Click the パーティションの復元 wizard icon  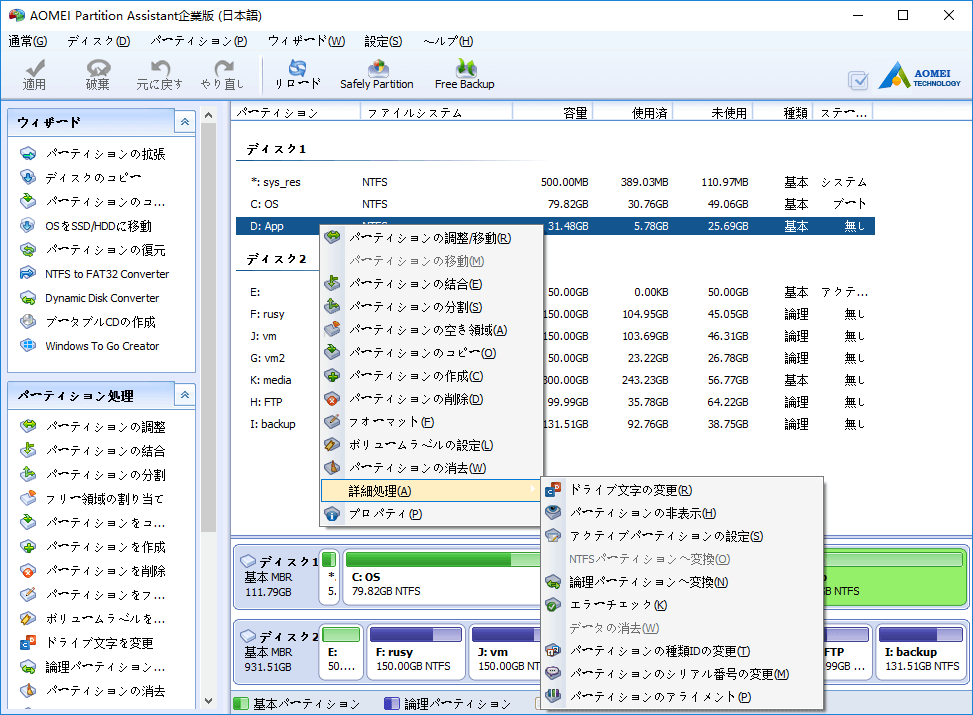pos(28,250)
